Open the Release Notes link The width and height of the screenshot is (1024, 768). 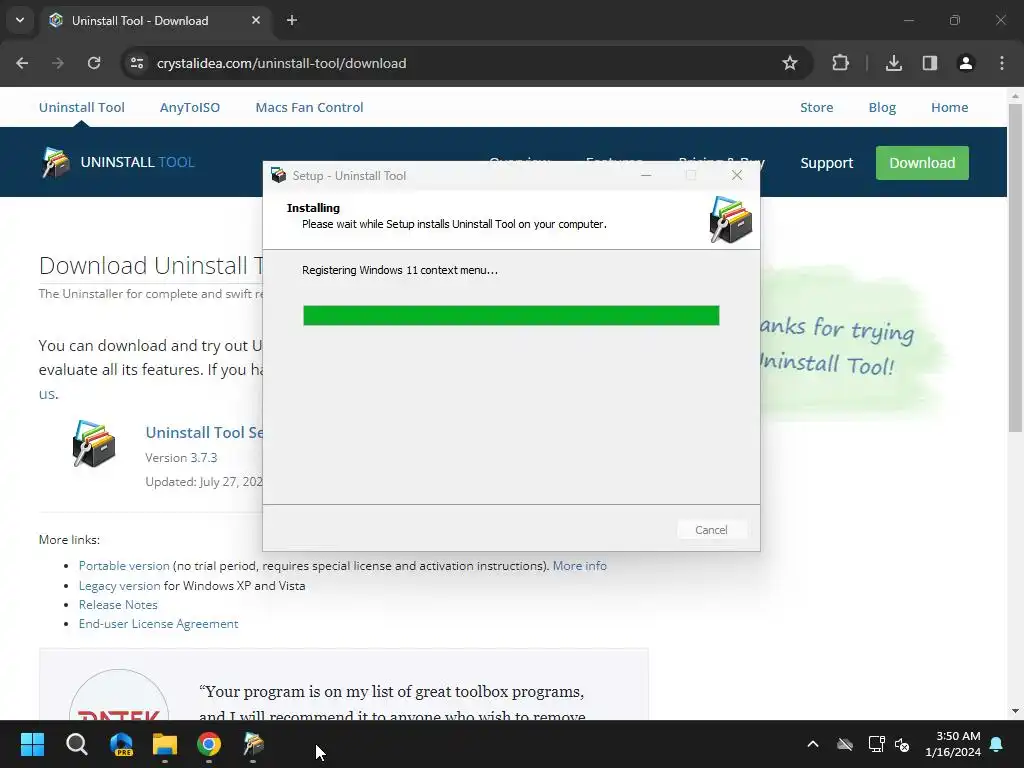[x=118, y=605]
